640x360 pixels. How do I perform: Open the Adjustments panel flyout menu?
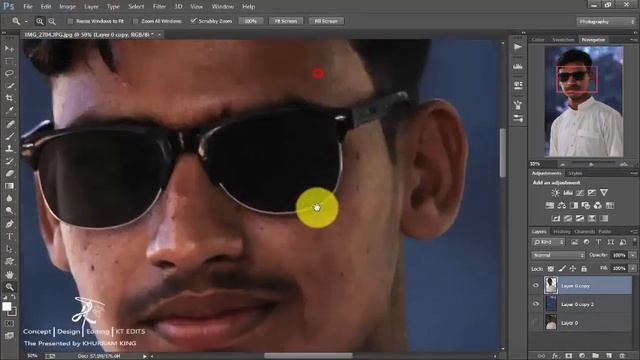tap(633, 173)
